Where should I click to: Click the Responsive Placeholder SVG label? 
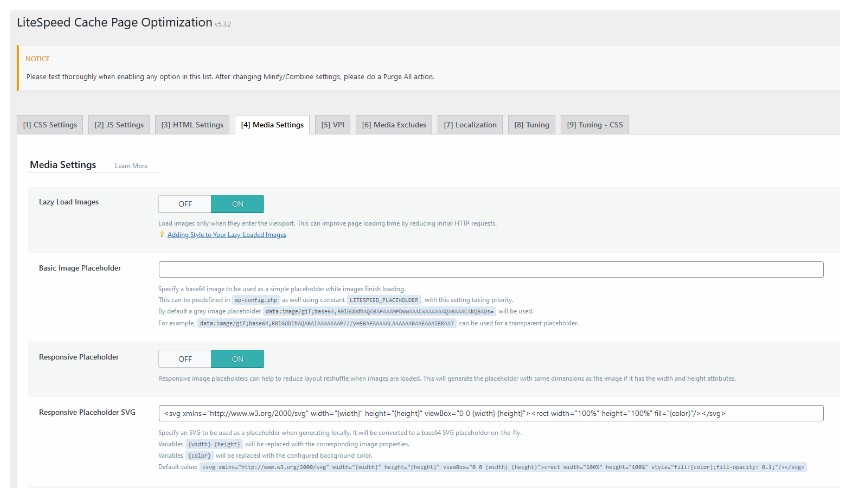(x=87, y=412)
